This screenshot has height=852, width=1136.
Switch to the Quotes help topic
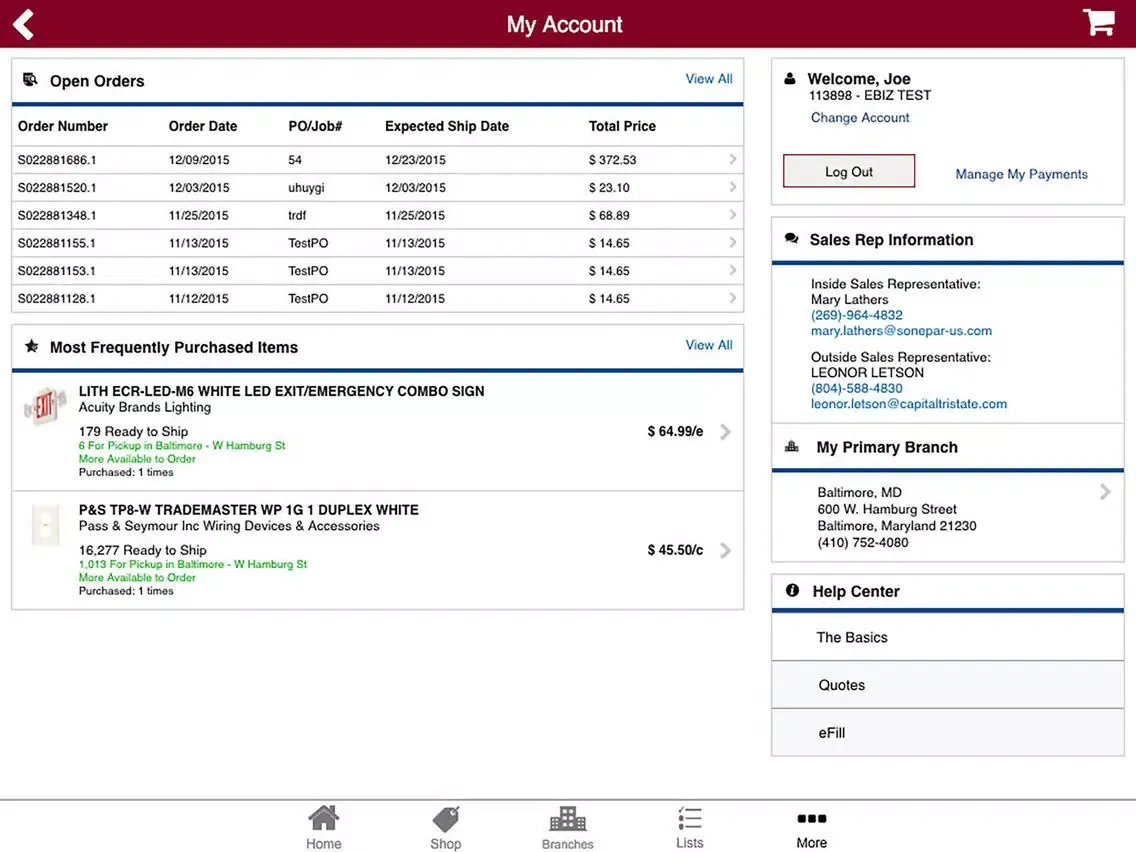pyautogui.click(x=841, y=685)
